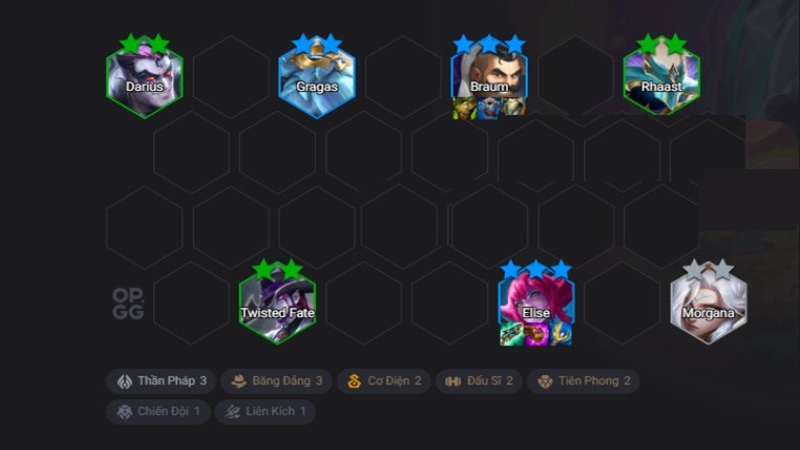Click the Twisted Fate champion portrait
This screenshot has width=800, height=450.
(278, 303)
